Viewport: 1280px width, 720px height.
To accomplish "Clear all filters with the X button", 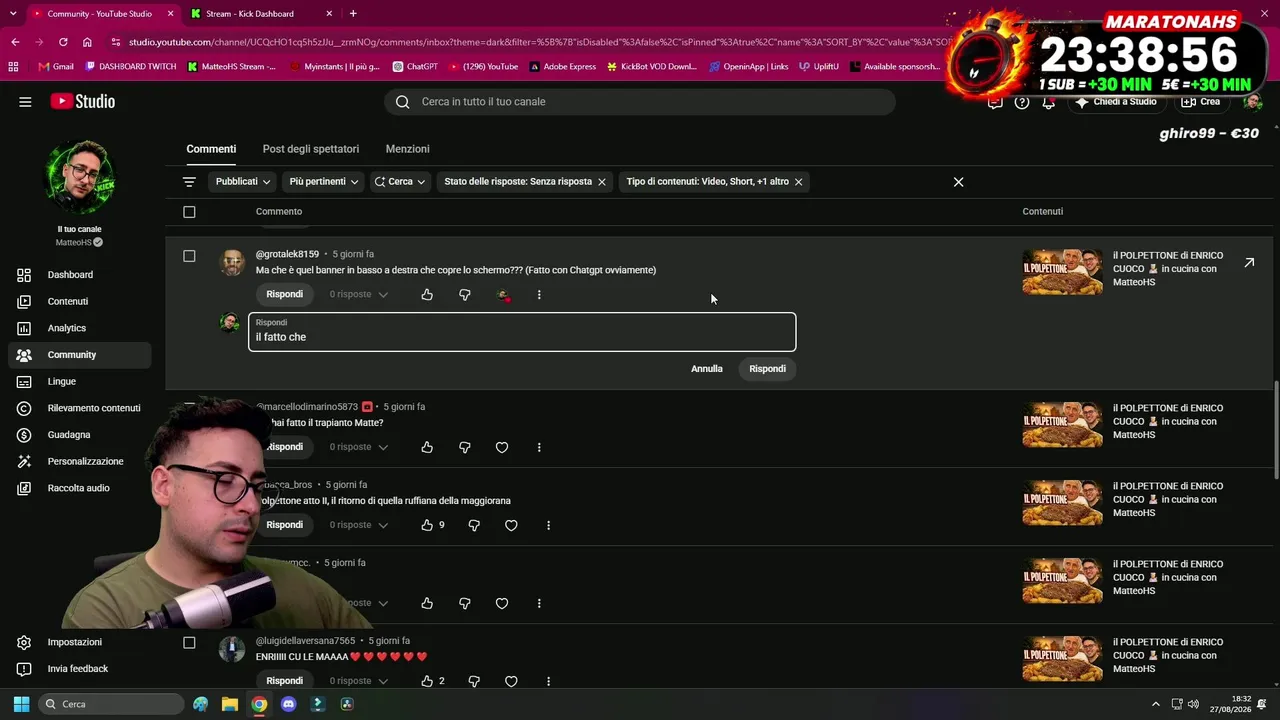I will 959,182.
